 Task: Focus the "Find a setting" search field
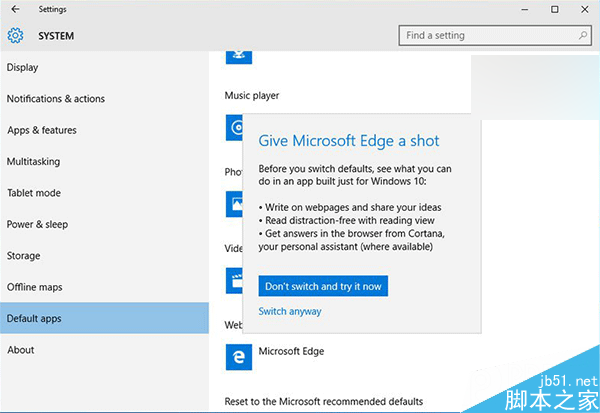coord(485,36)
